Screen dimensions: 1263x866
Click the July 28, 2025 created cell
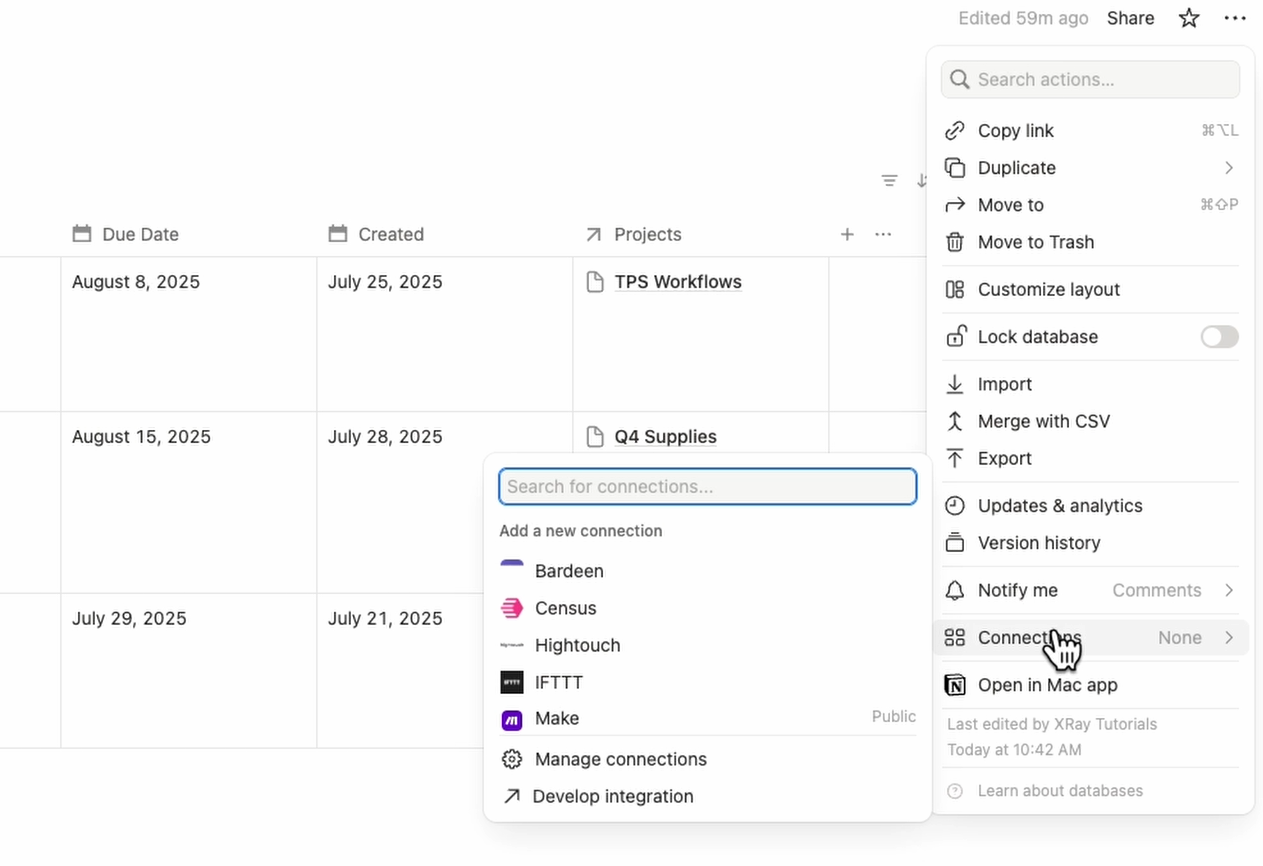tap(385, 437)
